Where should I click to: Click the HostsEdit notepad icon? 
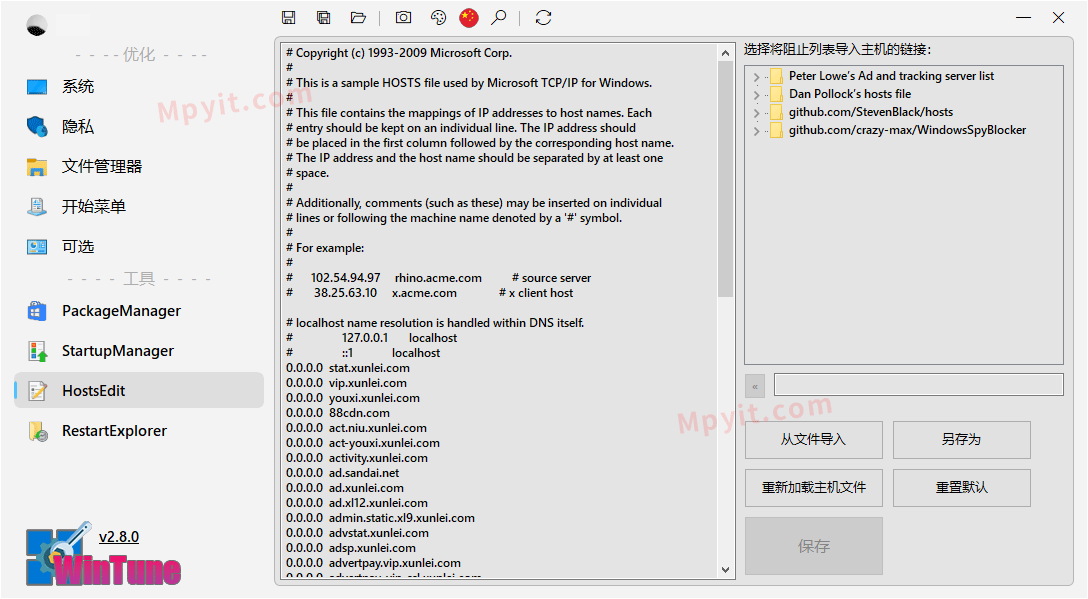(37, 391)
